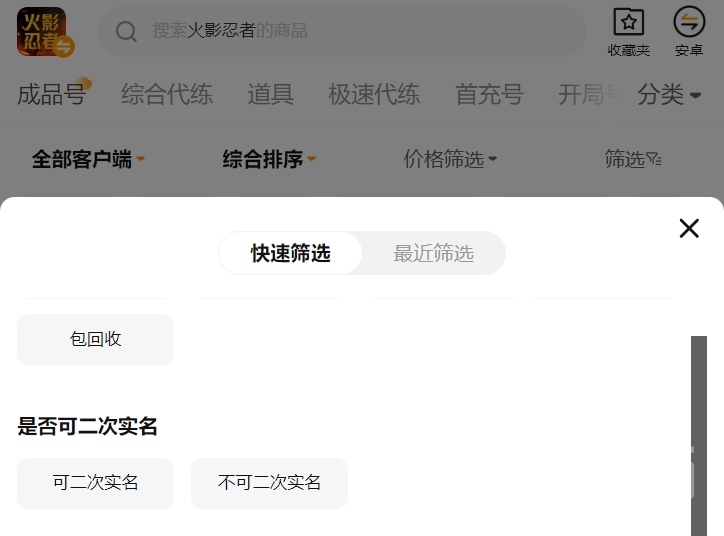
Task: Select the 不可二次实名 filter option
Action: tap(269, 483)
